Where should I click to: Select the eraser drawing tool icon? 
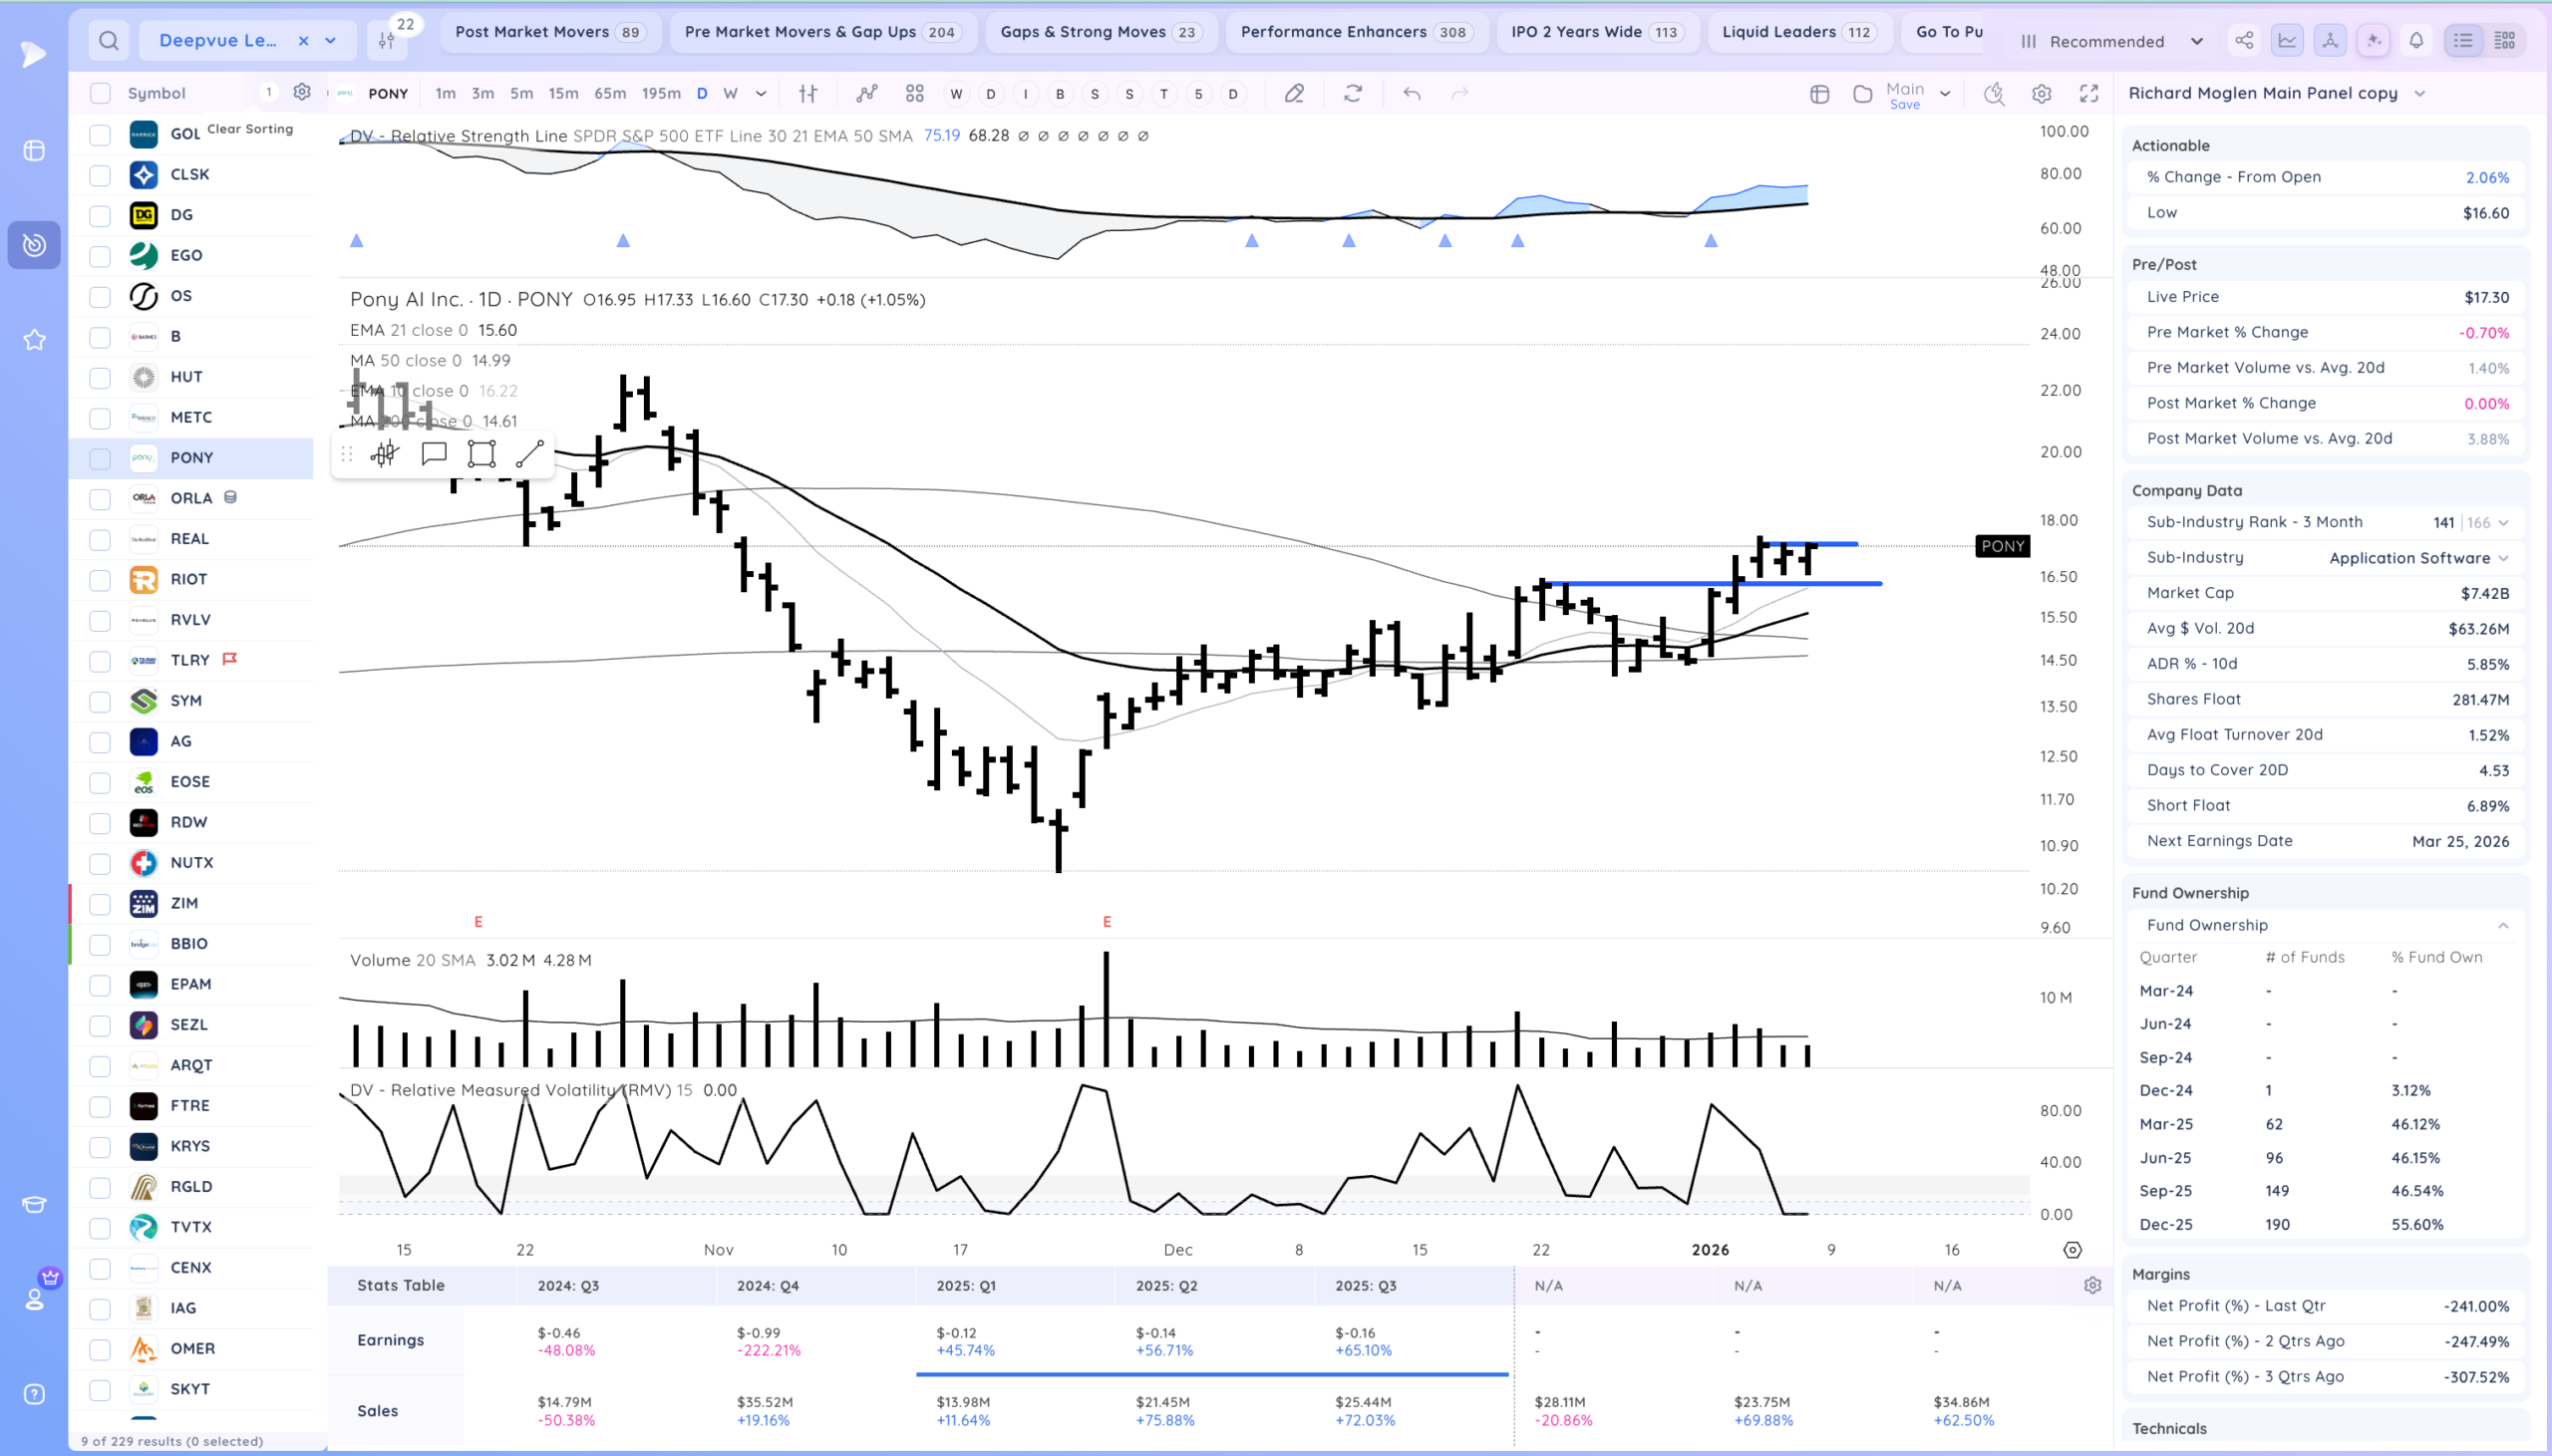pos(1294,93)
